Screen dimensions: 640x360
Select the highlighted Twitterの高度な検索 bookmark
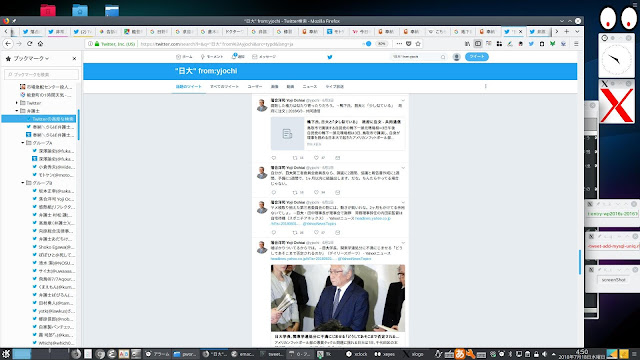(x=39, y=119)
